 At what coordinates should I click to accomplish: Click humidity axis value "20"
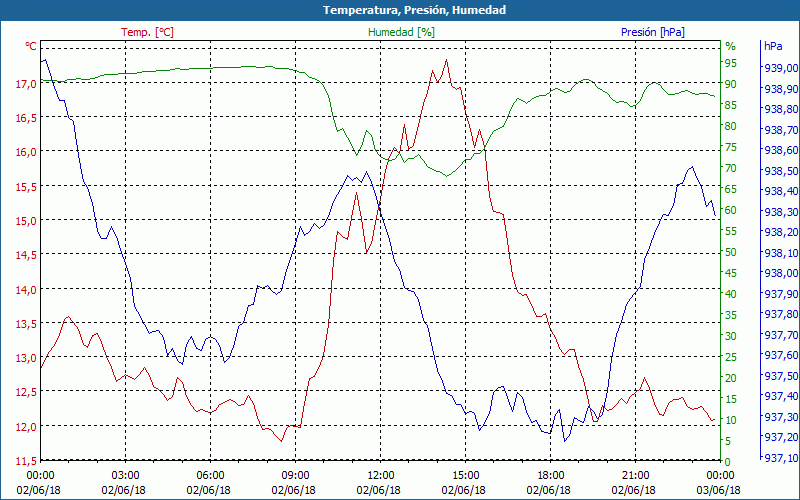731,378
